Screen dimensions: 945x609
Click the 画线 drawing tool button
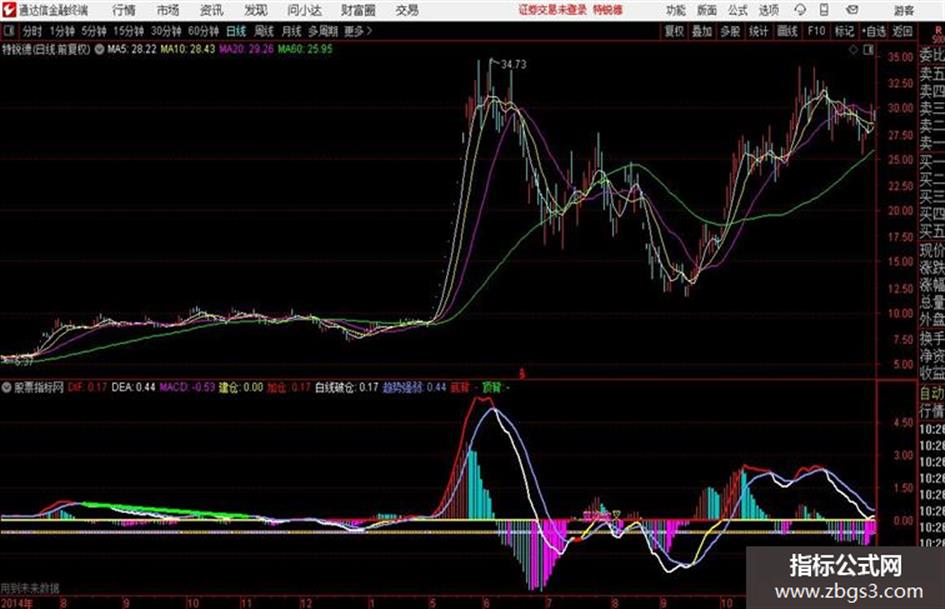coord(787,31)
